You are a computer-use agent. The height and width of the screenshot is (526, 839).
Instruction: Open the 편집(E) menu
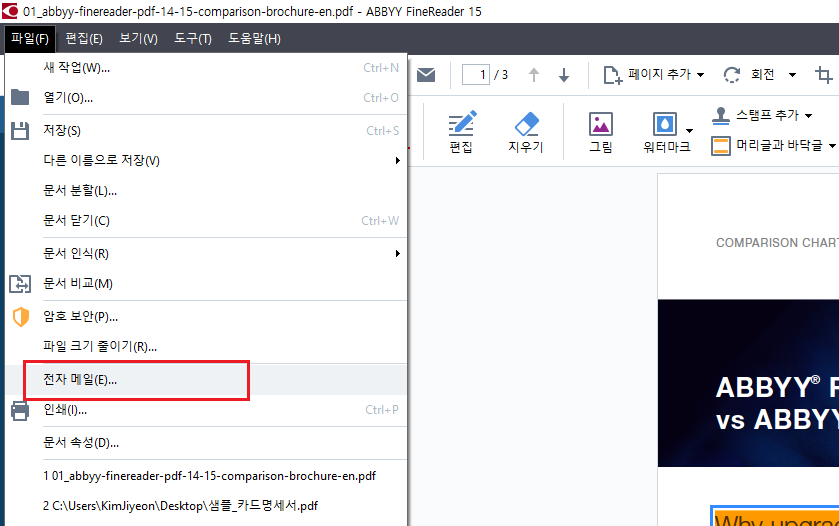[84, 39]
